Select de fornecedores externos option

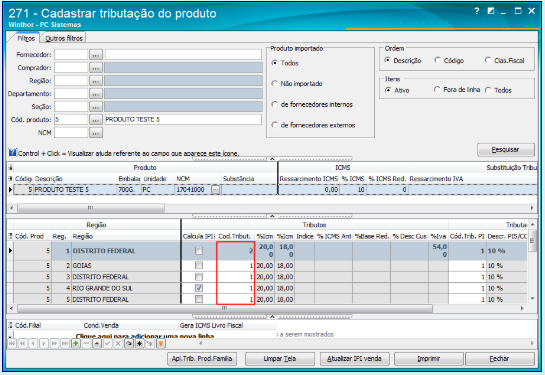(275, 125)
